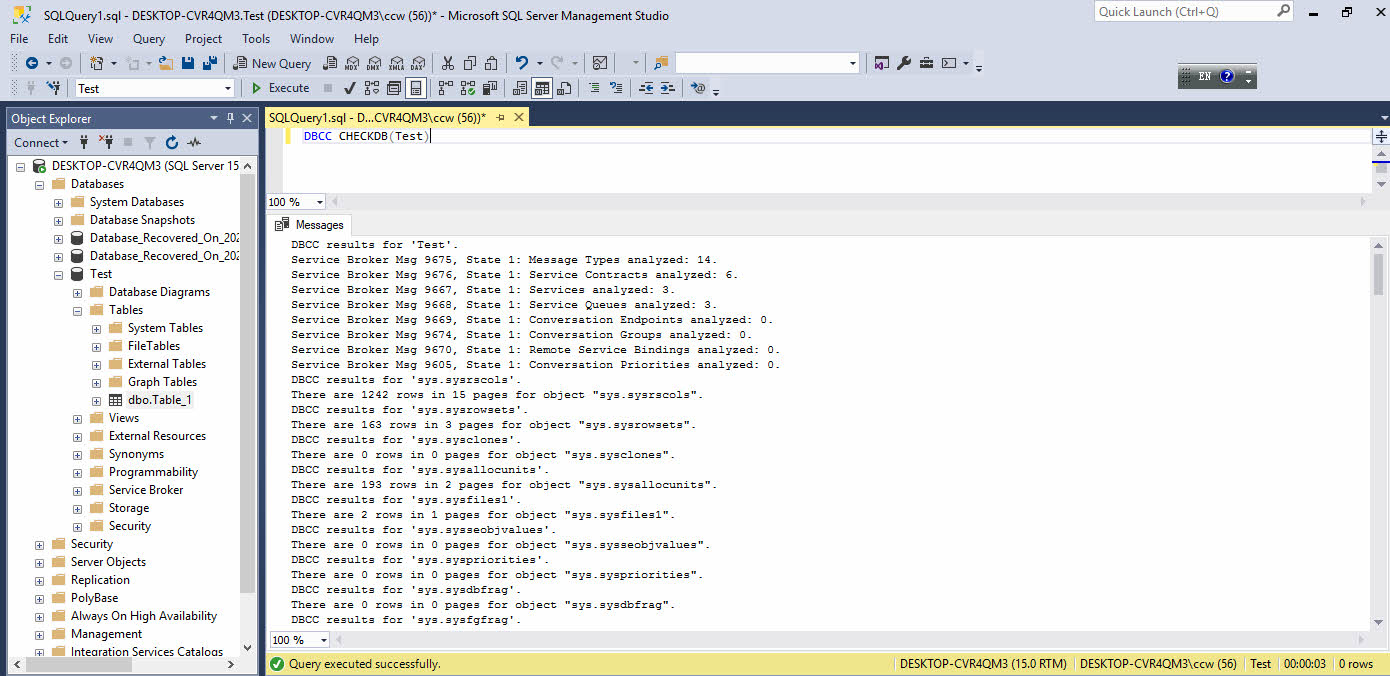Toggle Results to Text output mode

point(520,88)
